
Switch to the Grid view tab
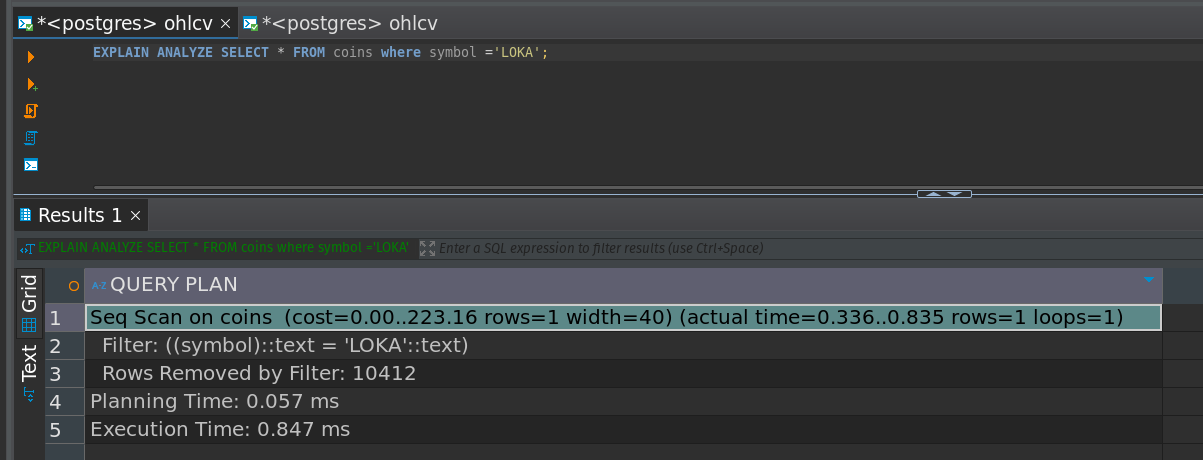coord(29,304)
